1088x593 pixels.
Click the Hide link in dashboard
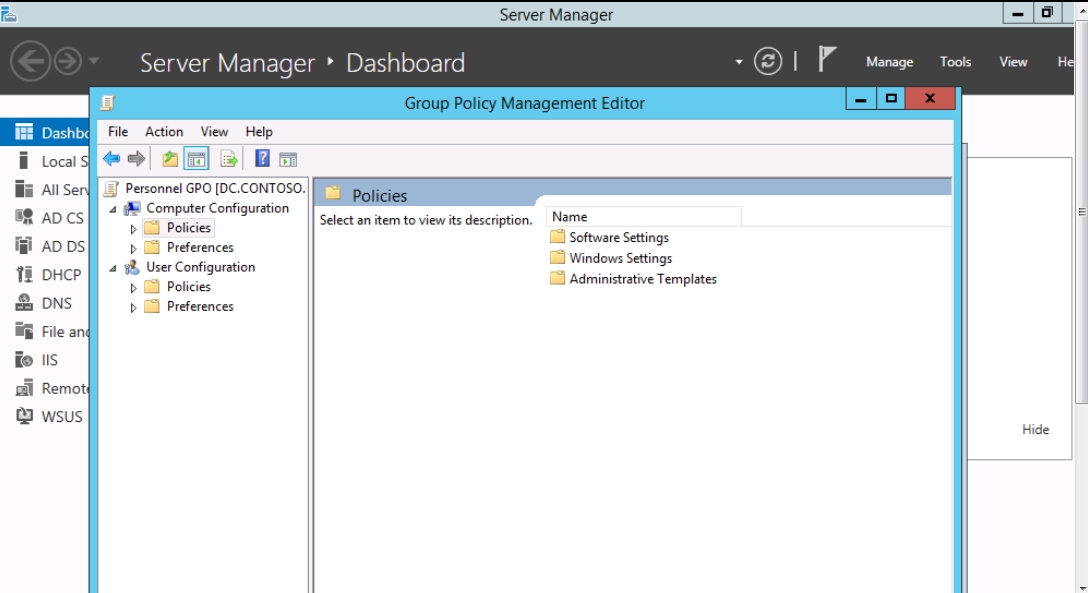[1035, 429]
